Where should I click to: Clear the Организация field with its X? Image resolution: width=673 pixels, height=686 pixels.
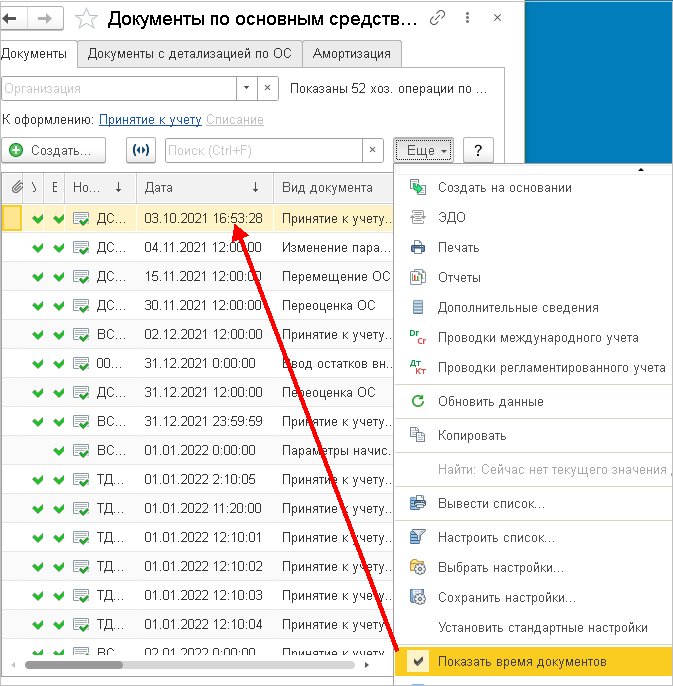pos(267,88)
